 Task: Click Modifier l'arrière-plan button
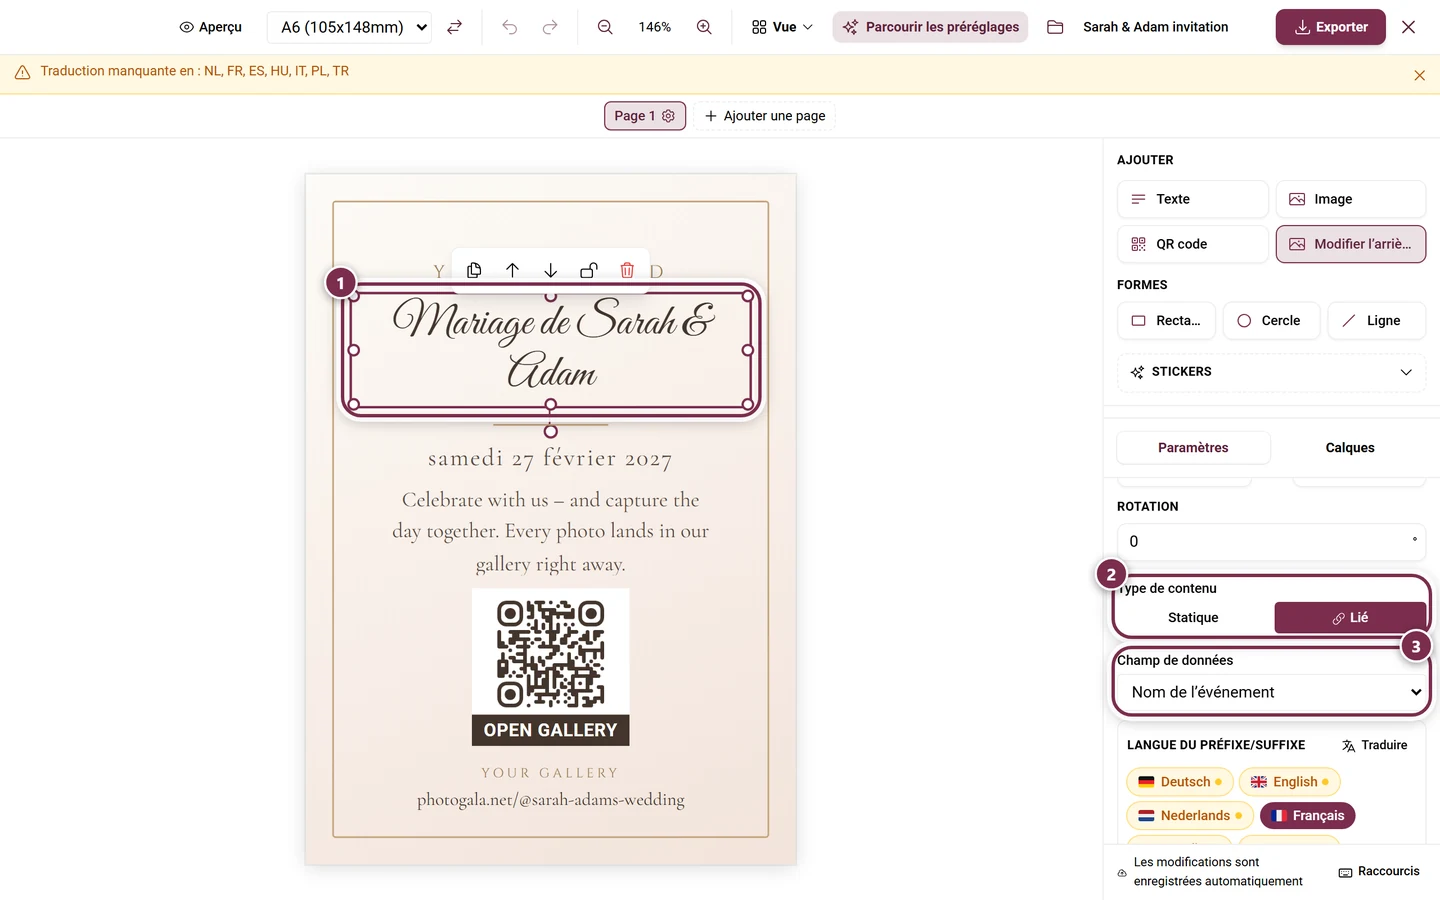click(x=1350, y=244)
